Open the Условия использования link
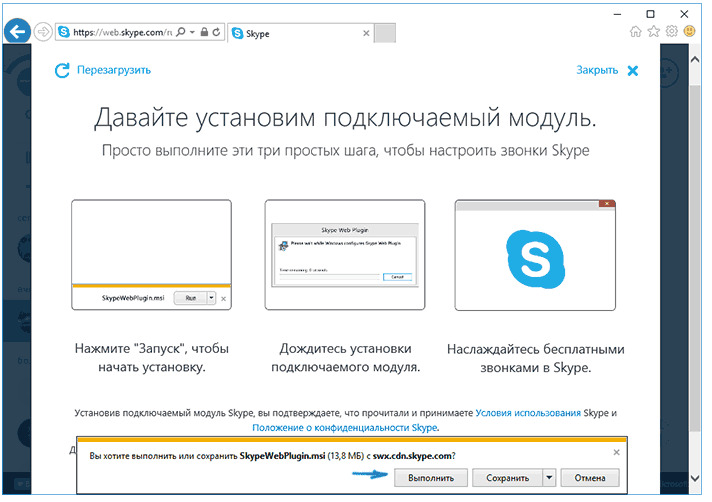This screenshot has width=712, height=502. (528, 413)
